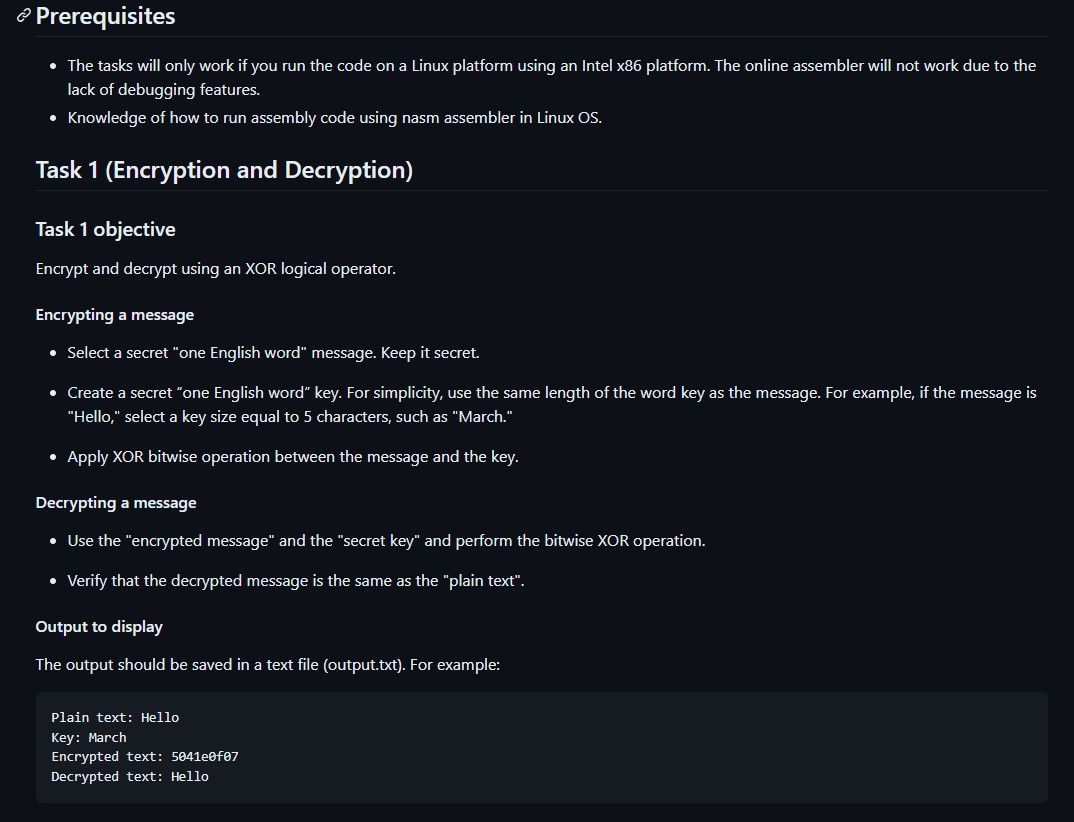
Task: Click the XOR logical operator objective sentence
Action: [215, 269]
